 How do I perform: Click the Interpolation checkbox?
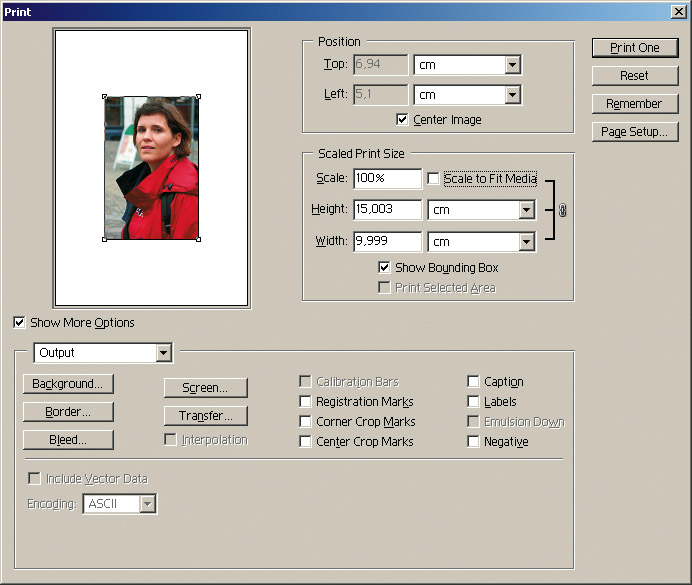(x=170, y=439)
